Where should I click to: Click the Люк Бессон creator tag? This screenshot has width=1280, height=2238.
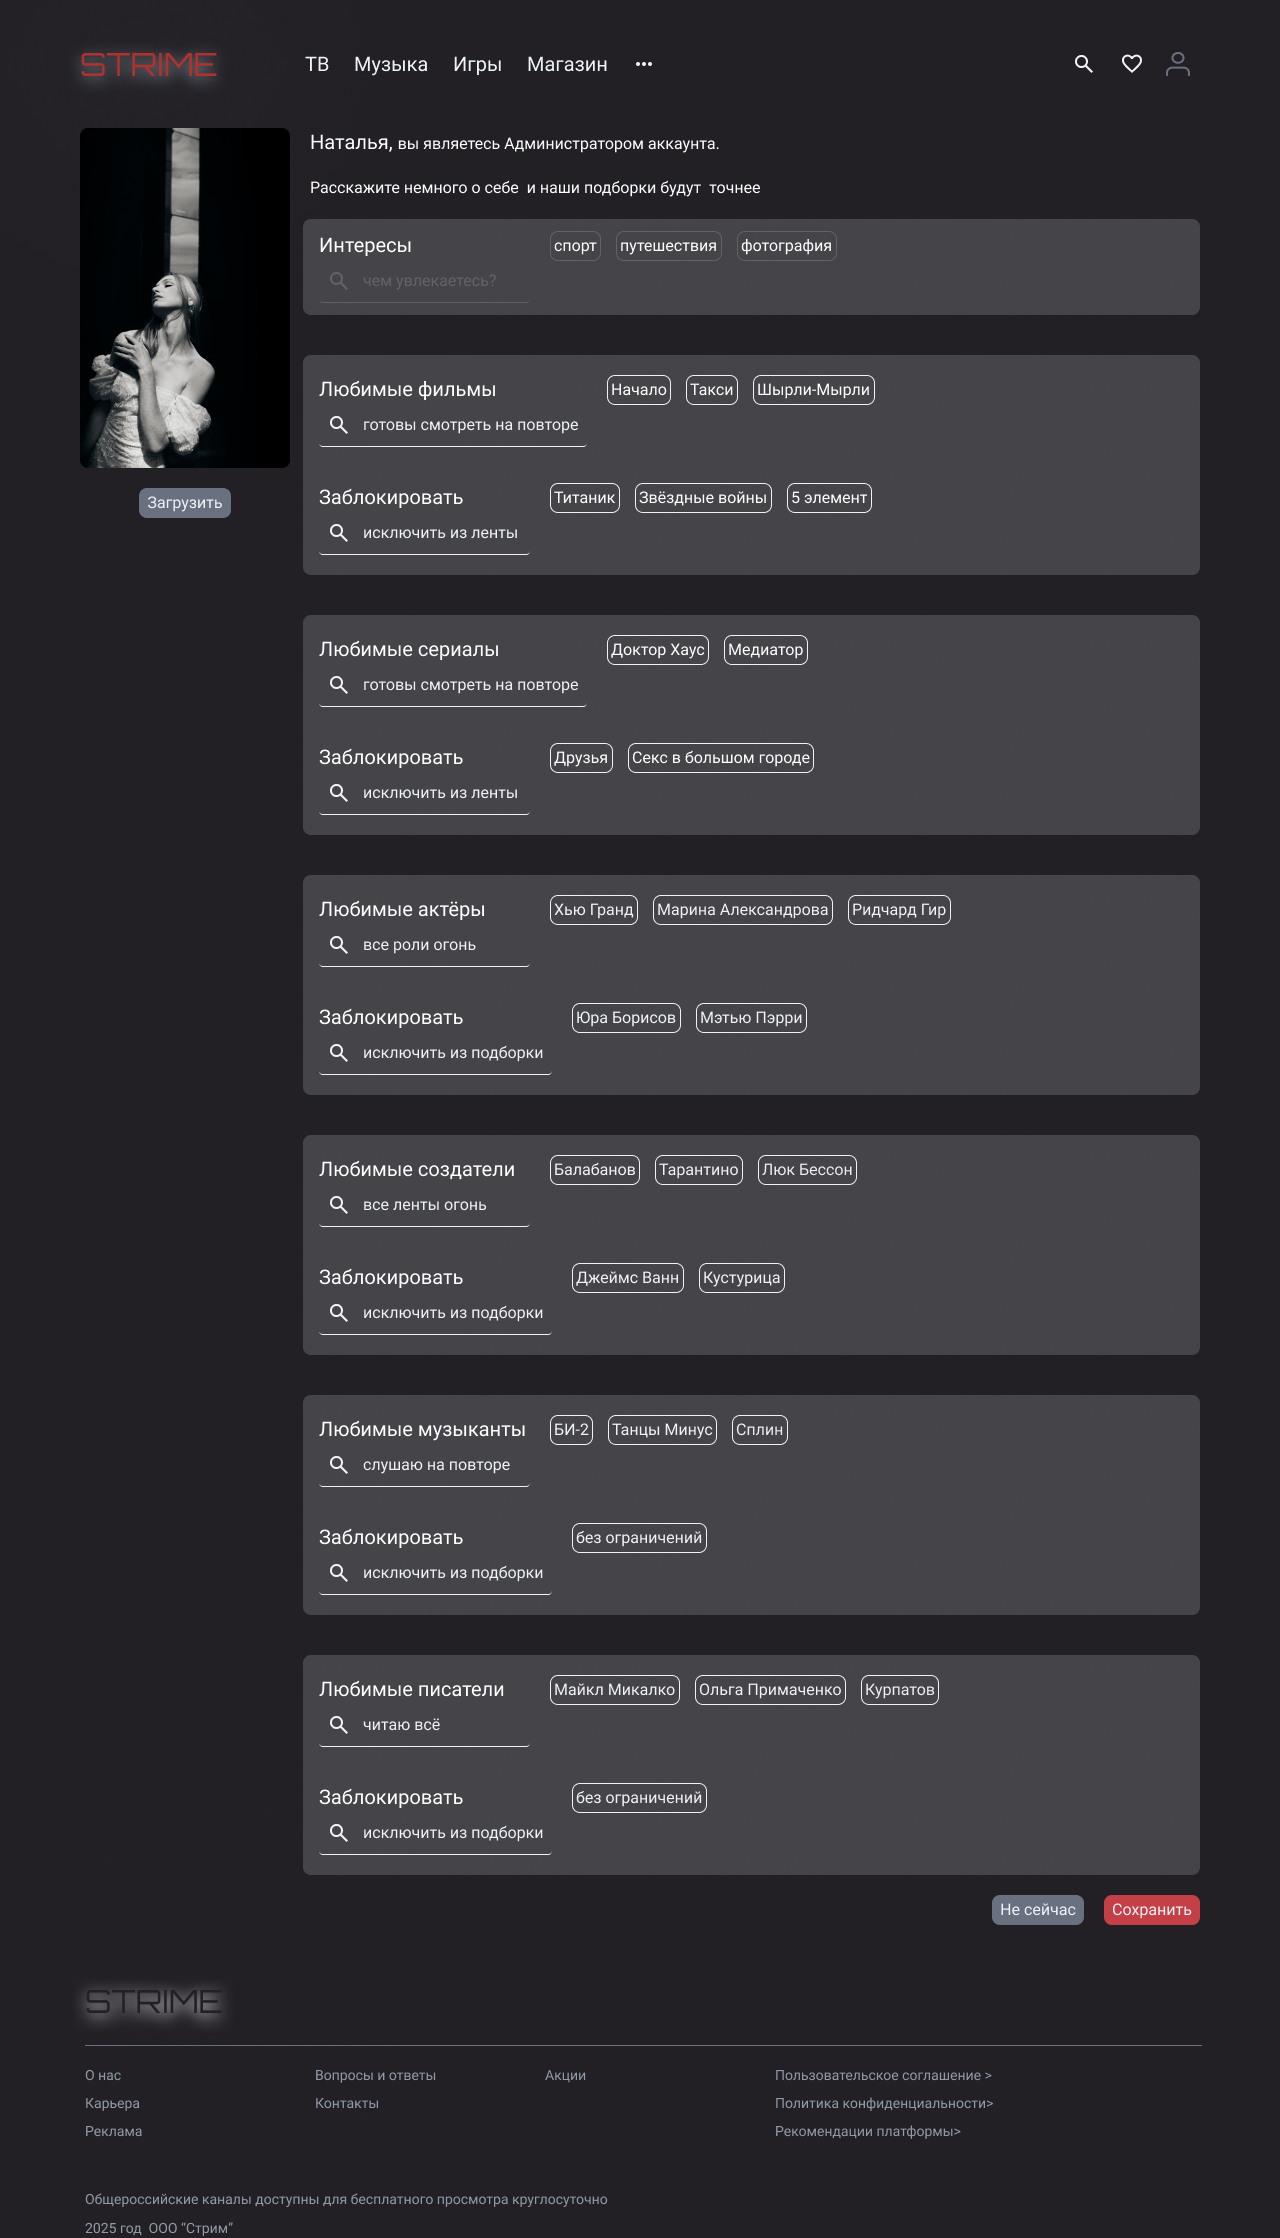pos(807,1170)
